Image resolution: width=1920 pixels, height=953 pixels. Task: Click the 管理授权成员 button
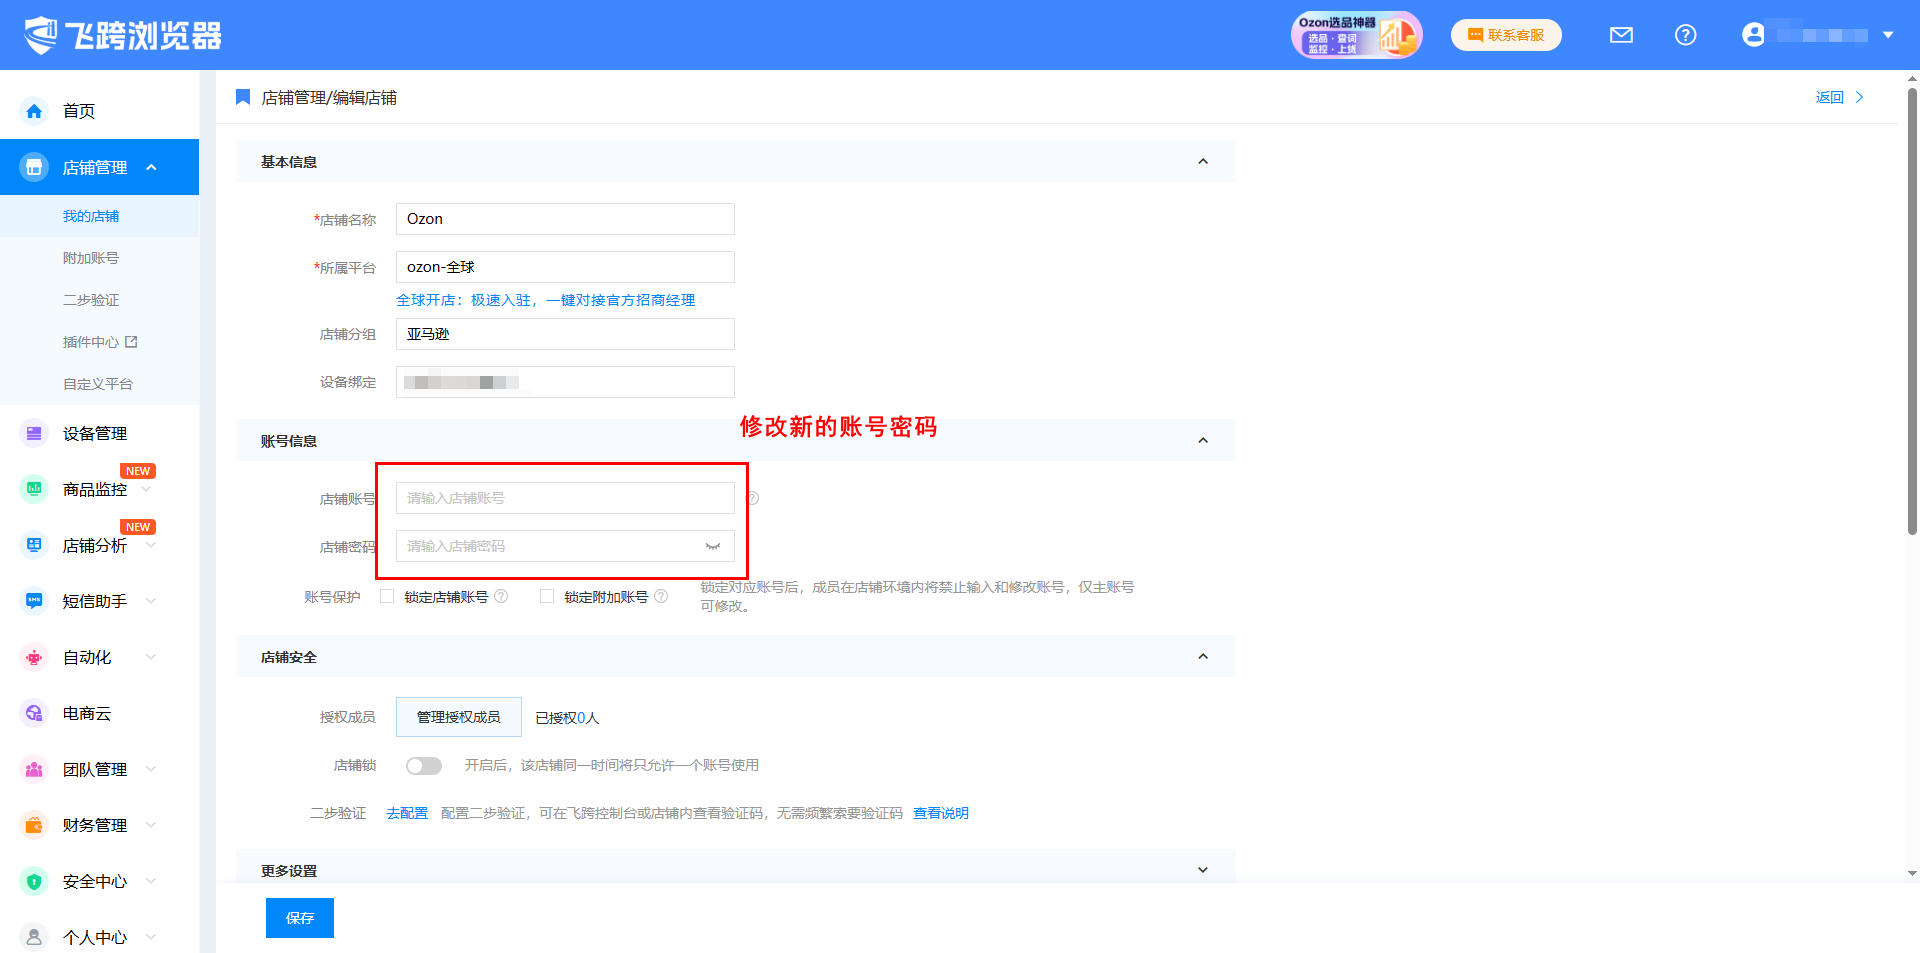459,717
